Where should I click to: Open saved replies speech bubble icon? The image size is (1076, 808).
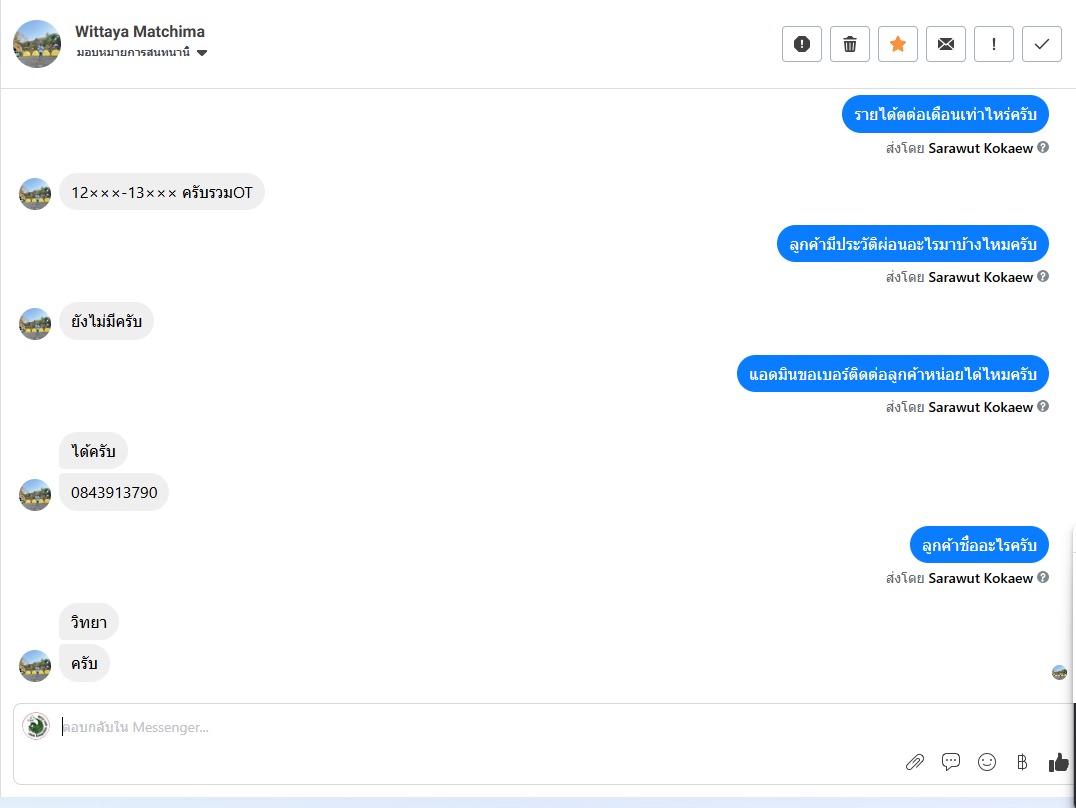950,761
